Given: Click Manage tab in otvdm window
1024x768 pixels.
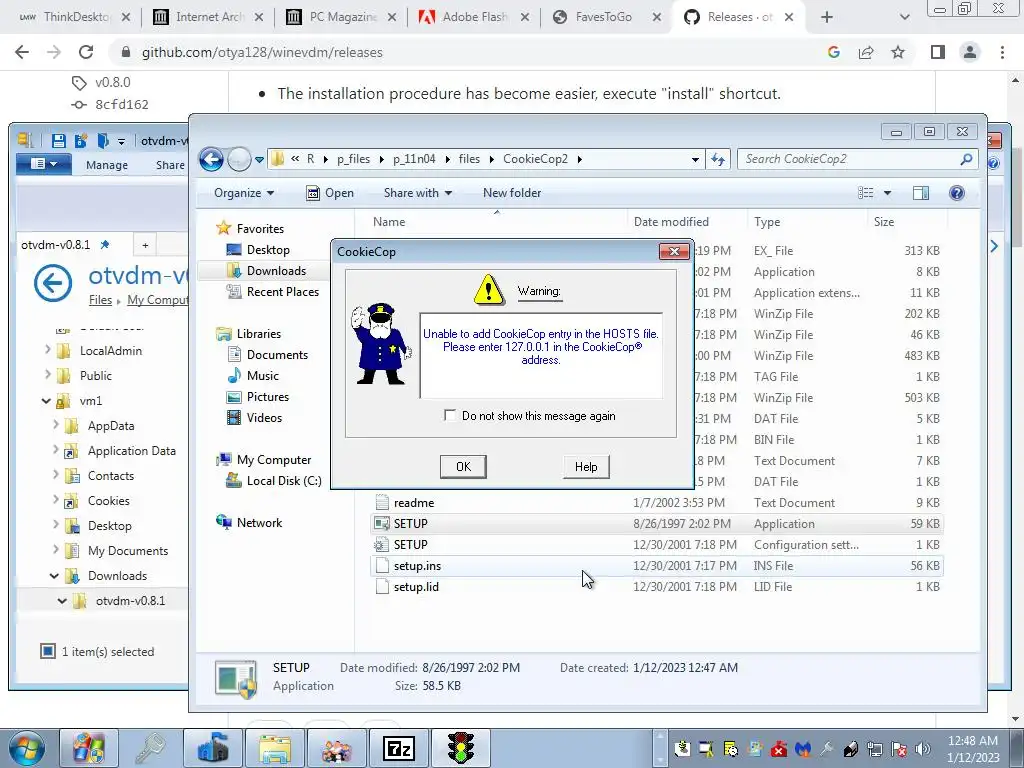Looking at the screenshot, I should (106, 165).
